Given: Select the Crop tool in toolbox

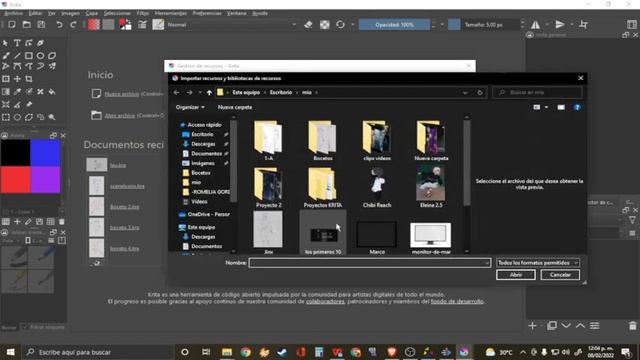Looking at the screenshot, I should coord(29,79).
